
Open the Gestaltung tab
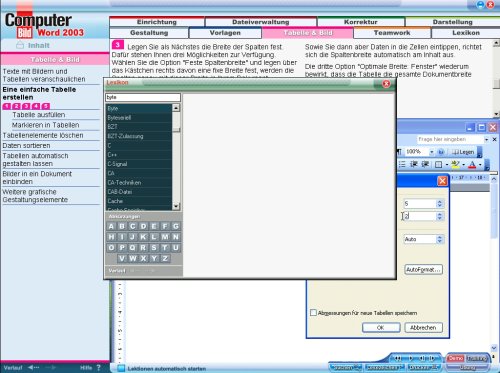149,33
